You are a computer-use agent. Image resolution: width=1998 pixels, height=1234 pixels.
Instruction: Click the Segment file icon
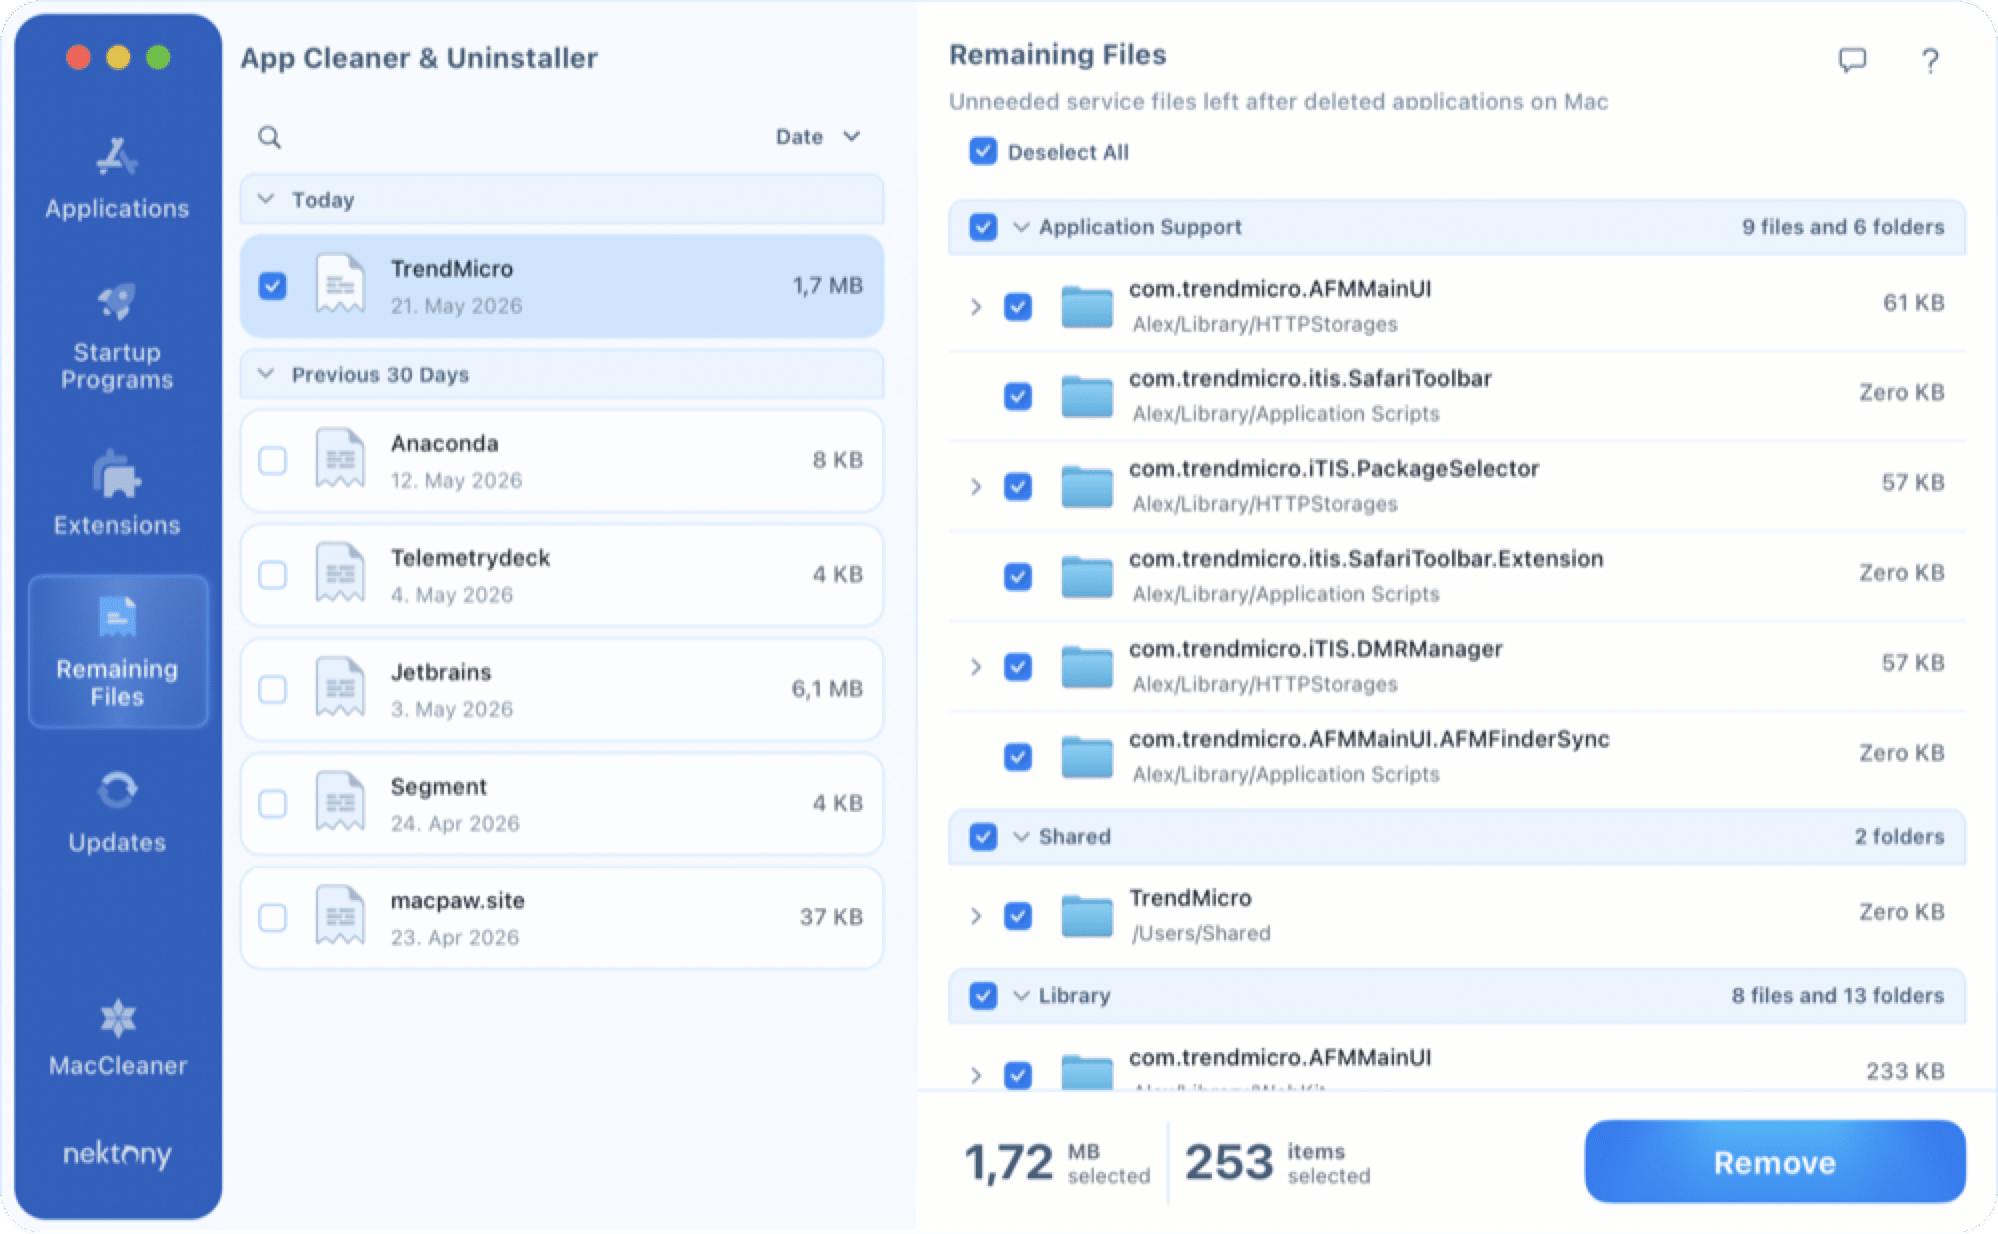tap(340, 801)
